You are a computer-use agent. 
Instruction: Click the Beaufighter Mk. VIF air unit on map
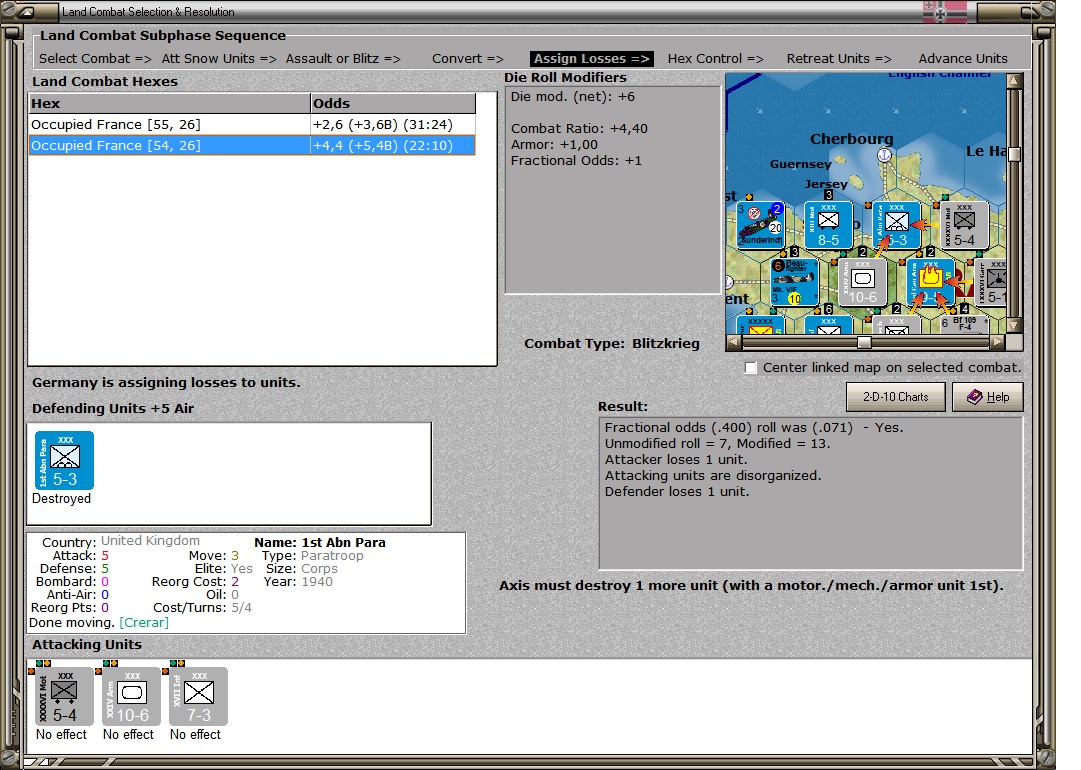tap(795, 282)
